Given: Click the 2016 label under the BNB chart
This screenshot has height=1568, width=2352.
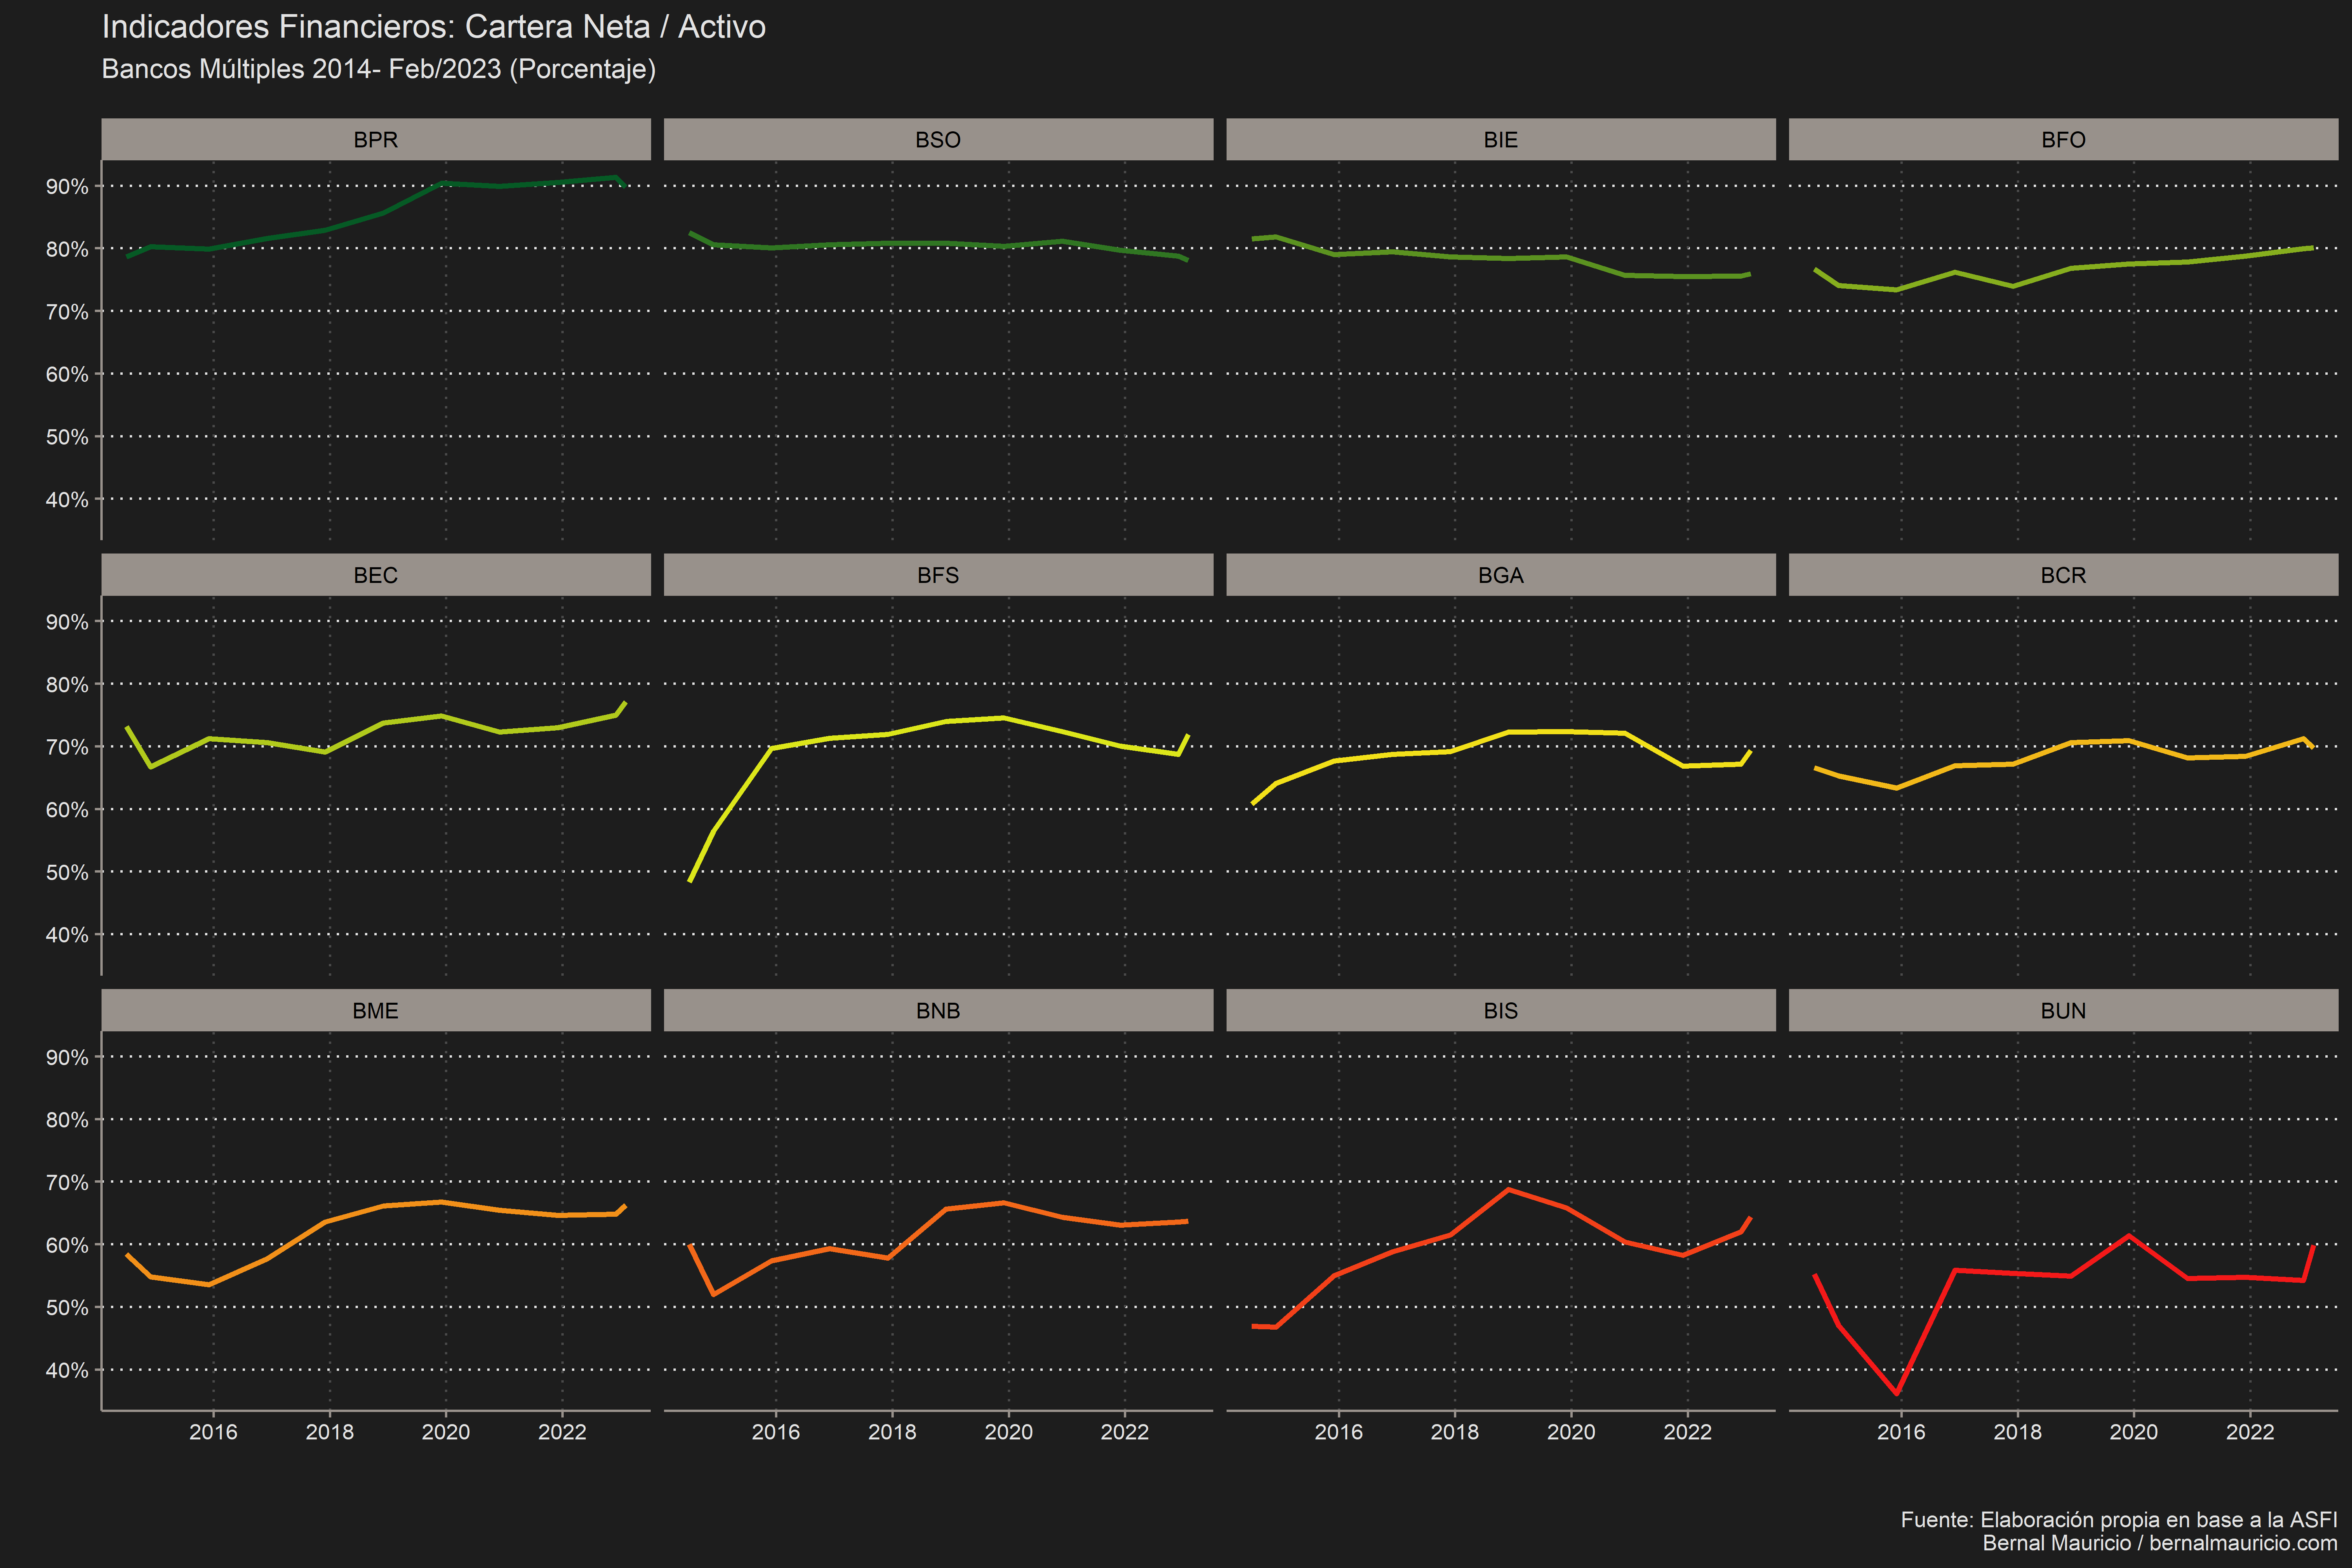Looking at the screenshot, I should tap(776, 1432).
